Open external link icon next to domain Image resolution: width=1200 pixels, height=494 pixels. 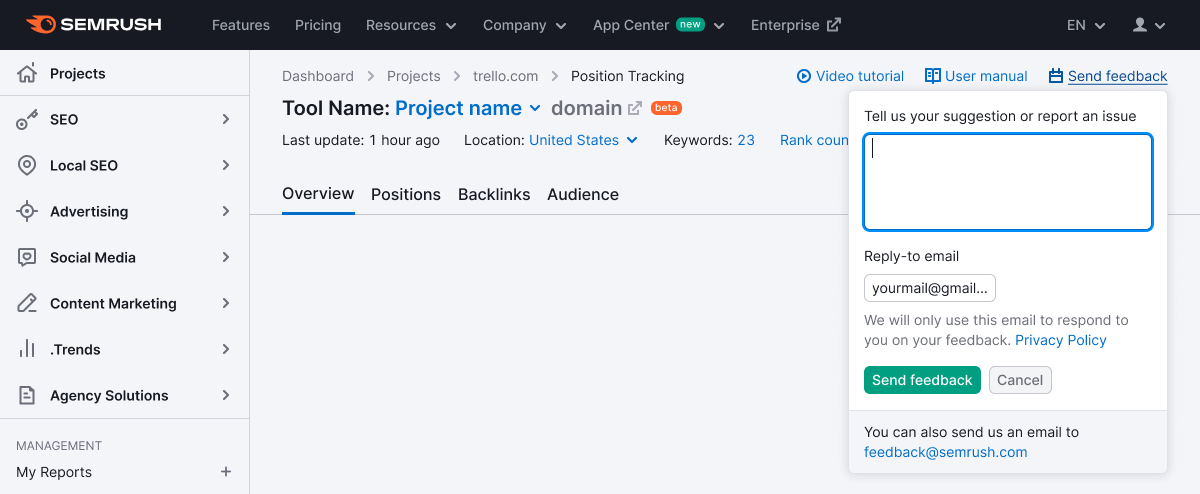[x=634, y=108]
